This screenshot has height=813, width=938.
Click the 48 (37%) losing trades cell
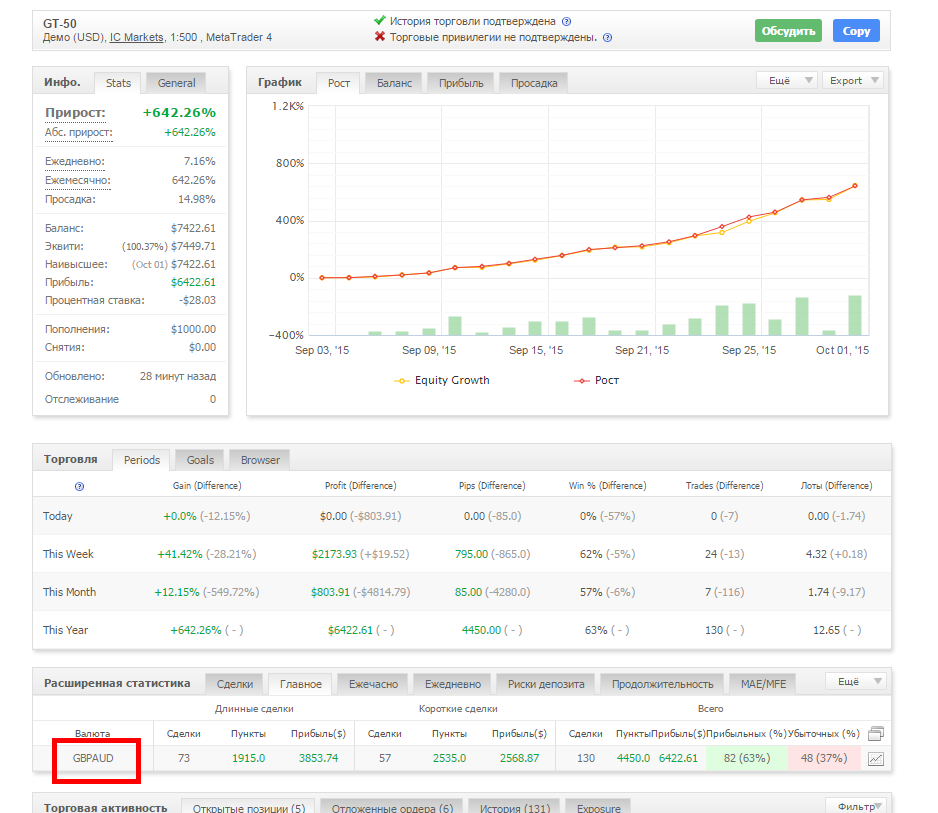tap(824, 758)
